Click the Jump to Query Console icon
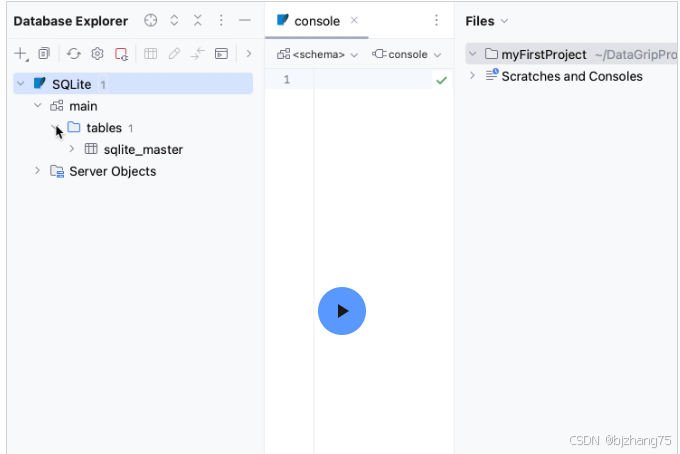Screen dimensions: 680x454 [221, 54]
